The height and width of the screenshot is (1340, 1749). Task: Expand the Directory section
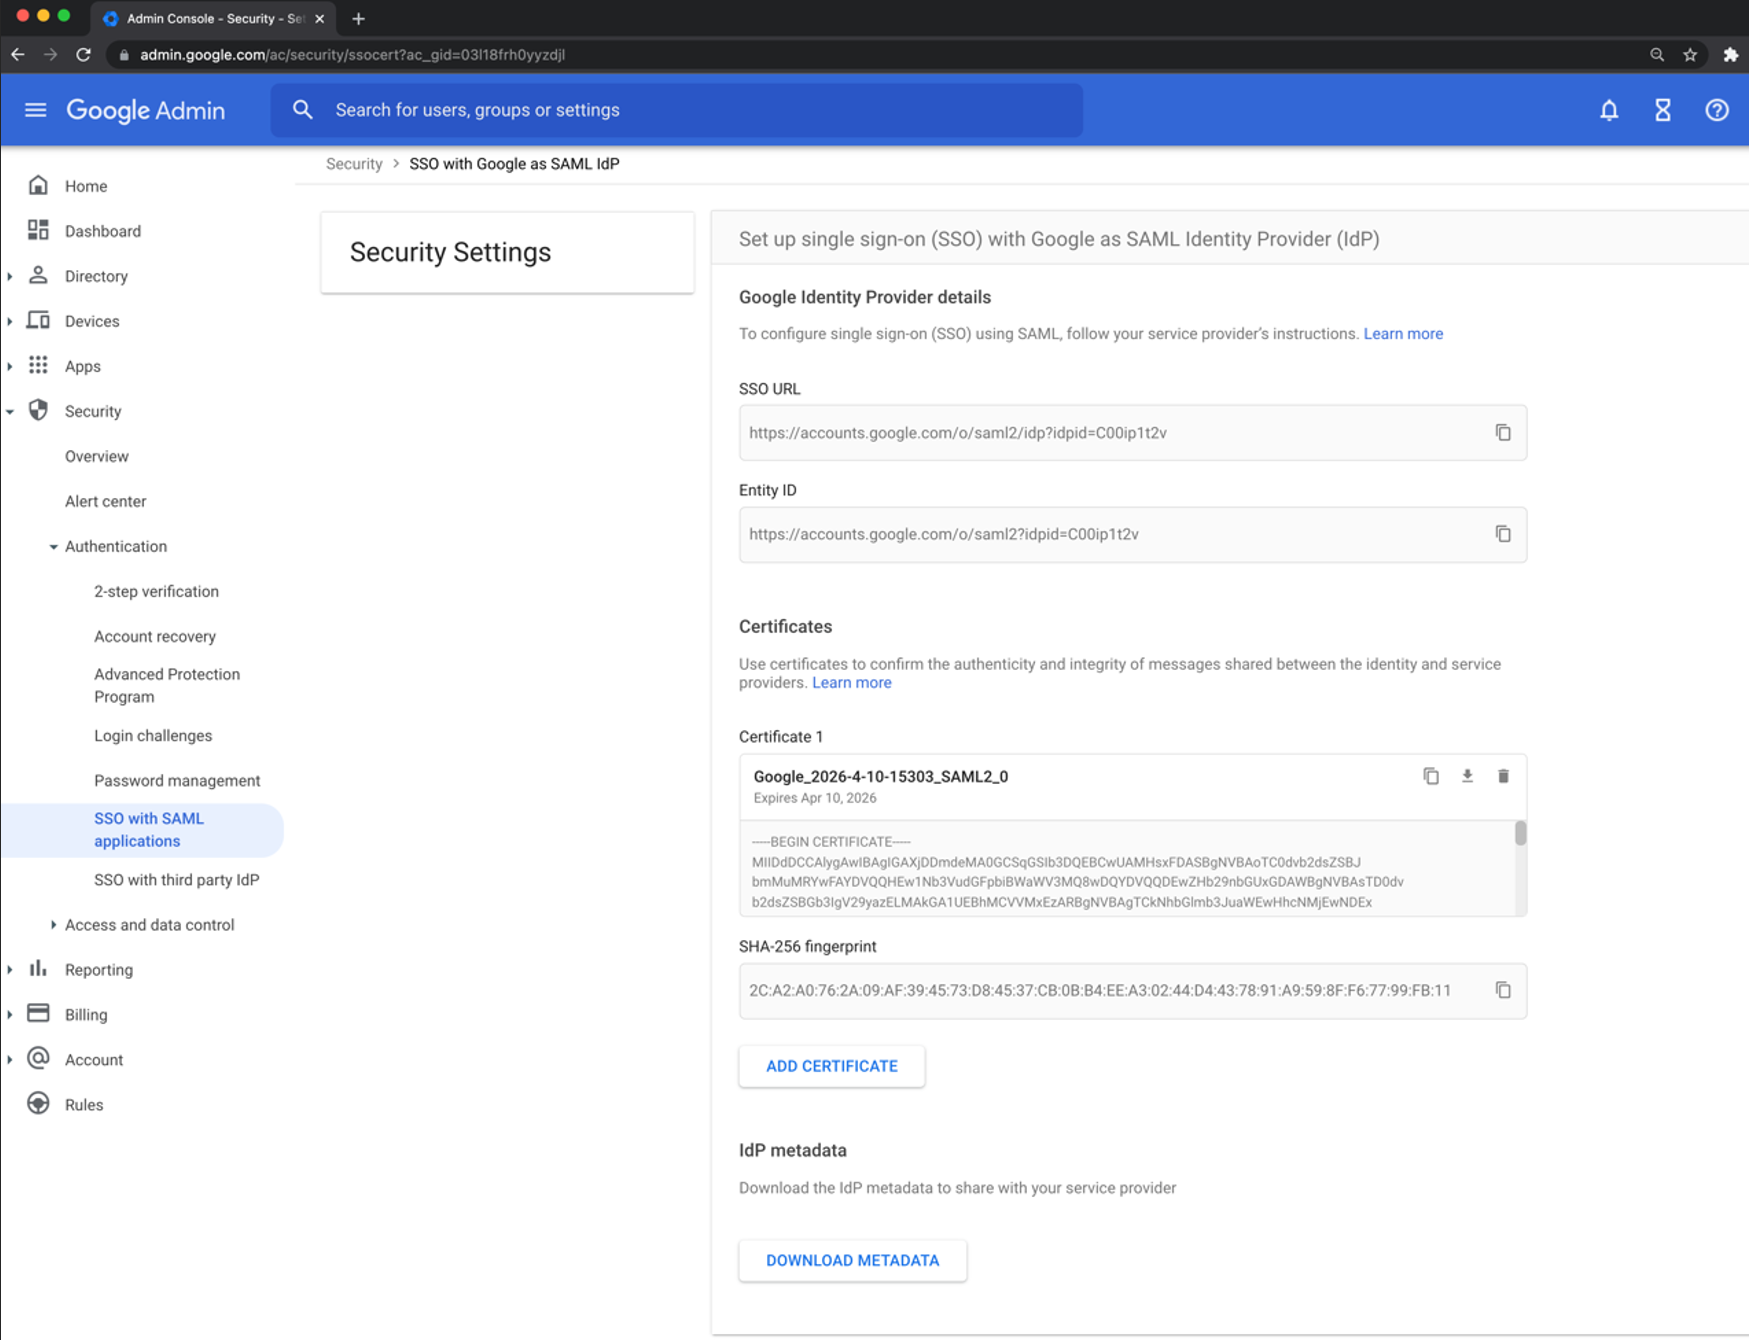pos(10,276)
